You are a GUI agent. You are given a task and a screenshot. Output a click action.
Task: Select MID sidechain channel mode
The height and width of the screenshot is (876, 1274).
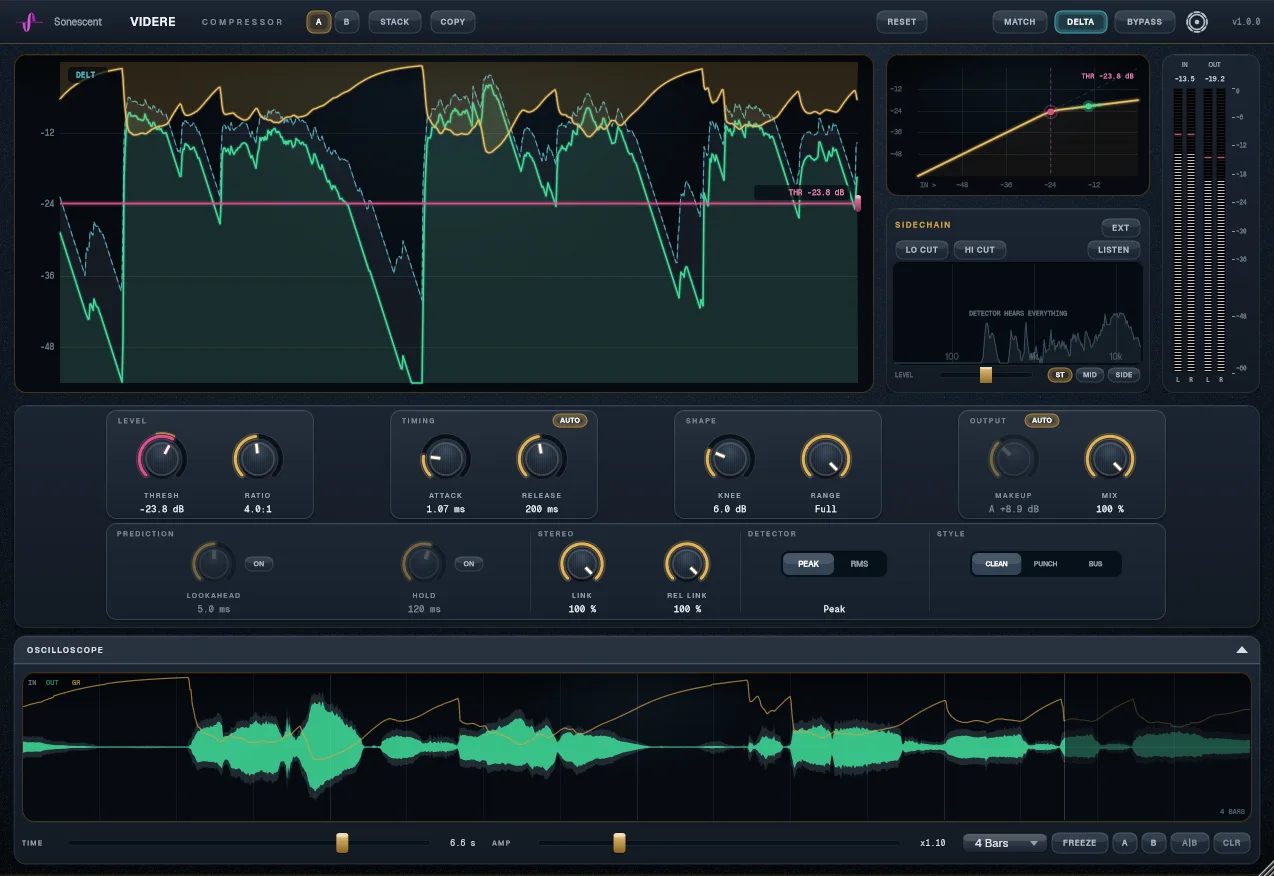point(1090,375)
